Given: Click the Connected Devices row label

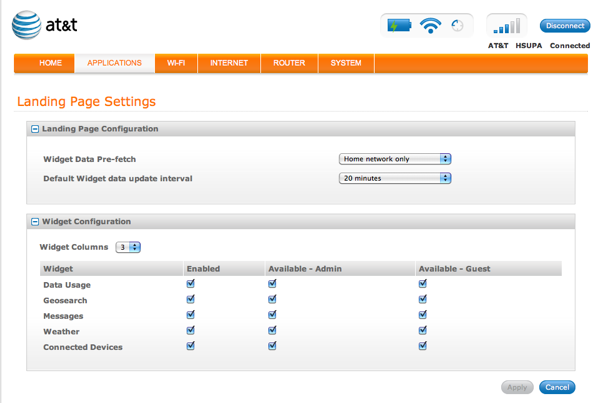Looking at the screenshot, I should (x=83, y=347).
